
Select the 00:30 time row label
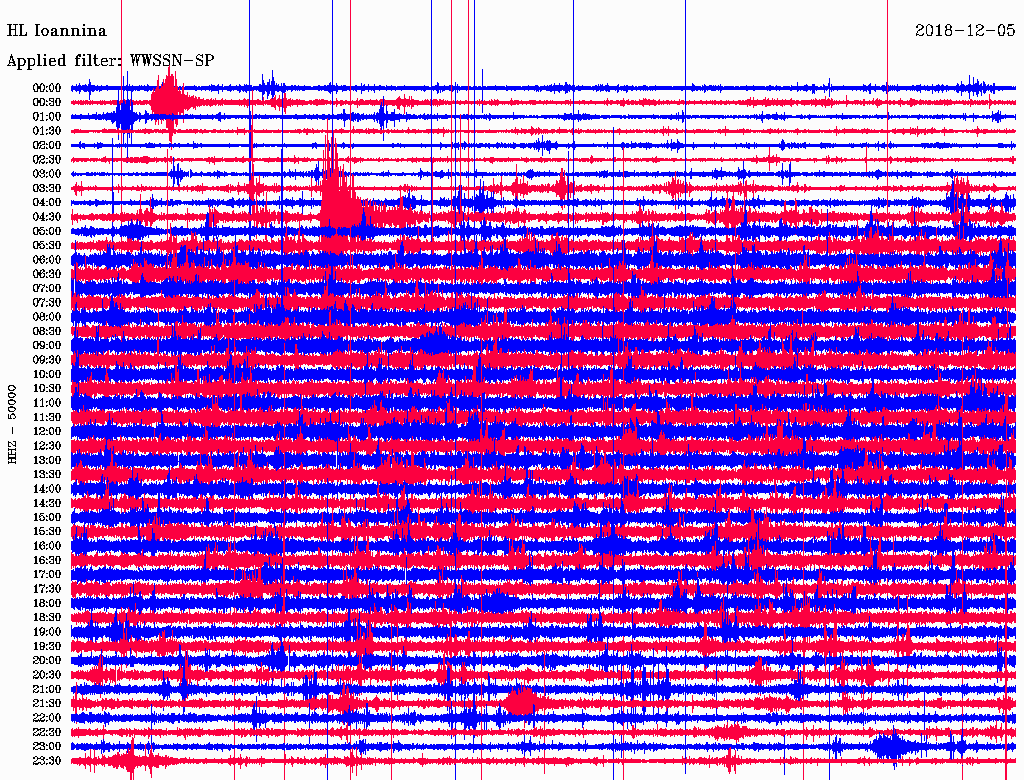(x=47, y=102)
